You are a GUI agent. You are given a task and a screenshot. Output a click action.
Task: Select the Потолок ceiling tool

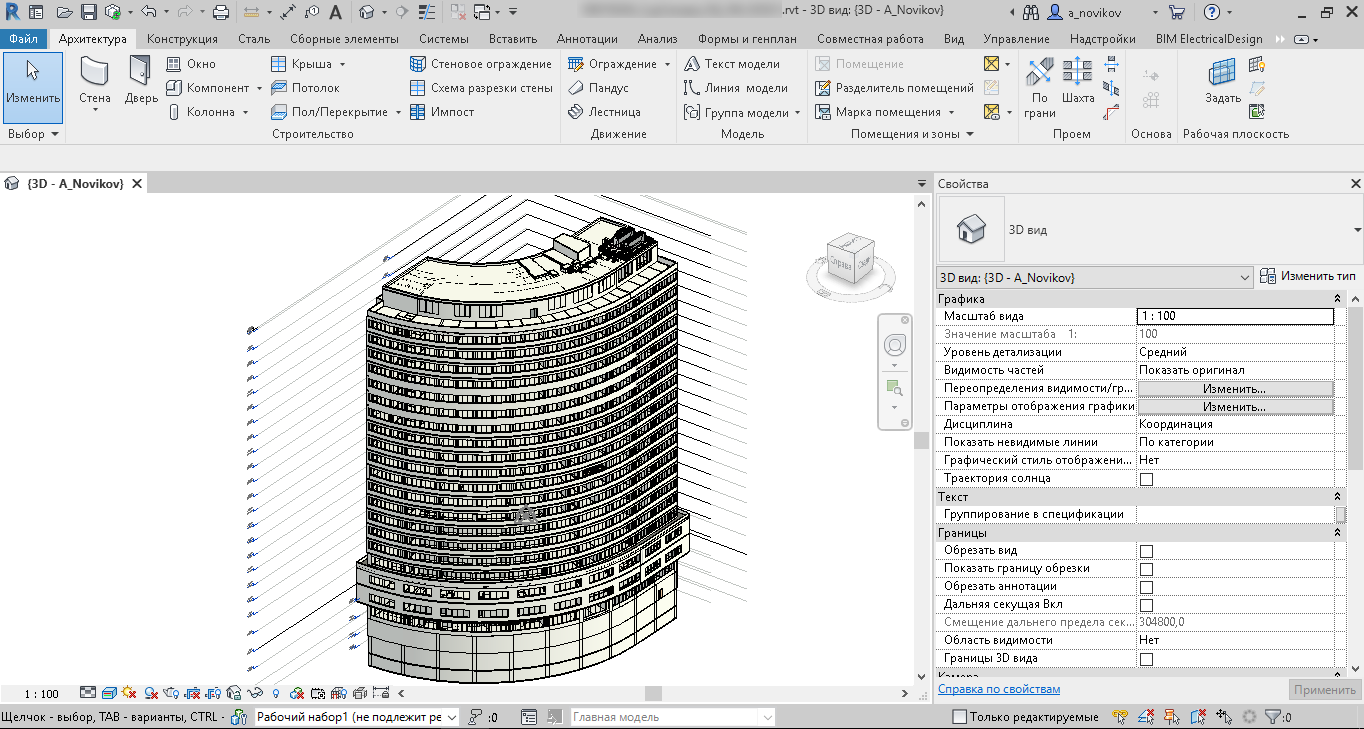[305, 88]
